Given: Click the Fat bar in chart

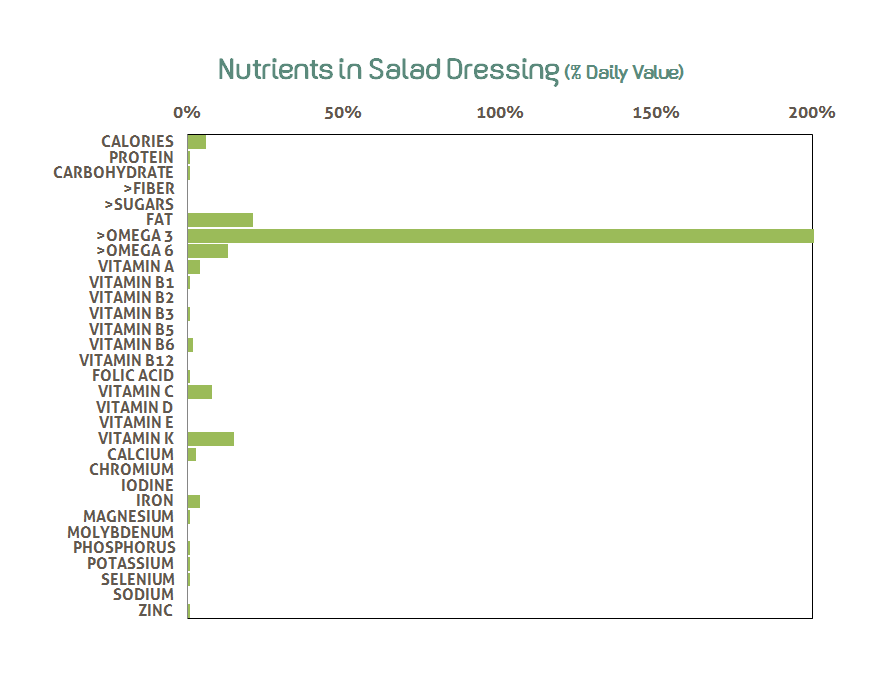Looking at the screenshot, I should coord(220,220).
